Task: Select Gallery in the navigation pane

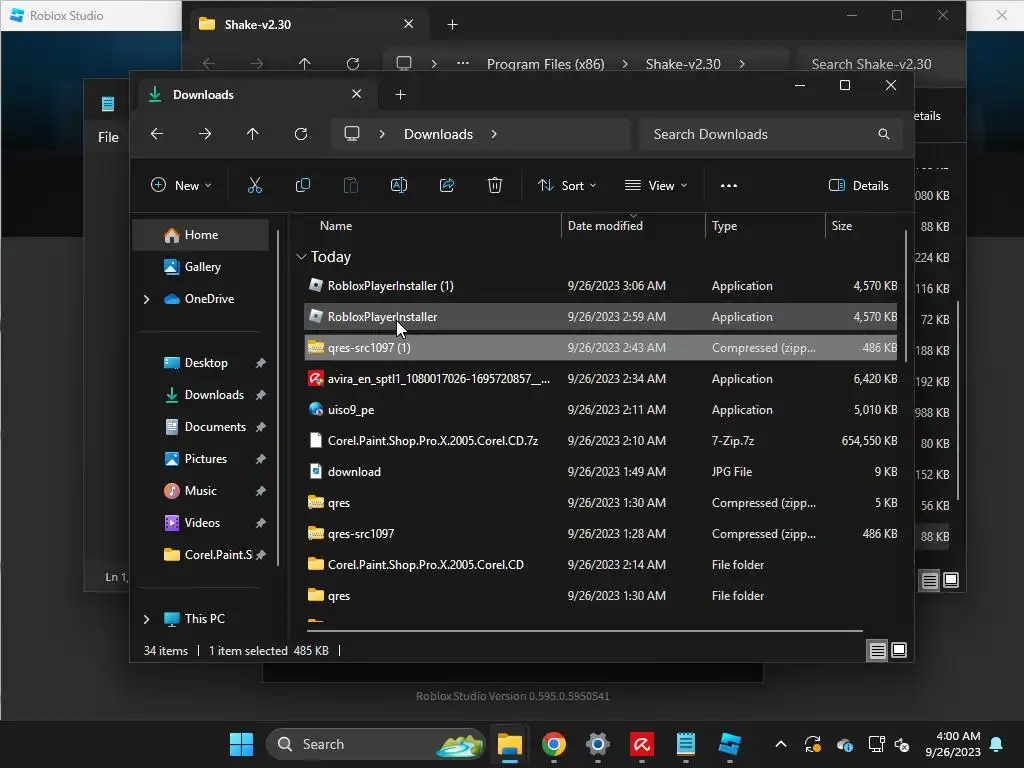Action: (x=201, y=266)
